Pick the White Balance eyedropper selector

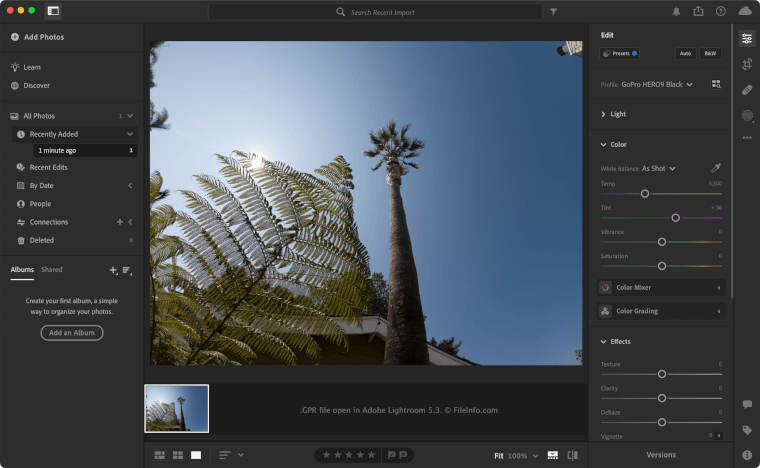point(715,168)
